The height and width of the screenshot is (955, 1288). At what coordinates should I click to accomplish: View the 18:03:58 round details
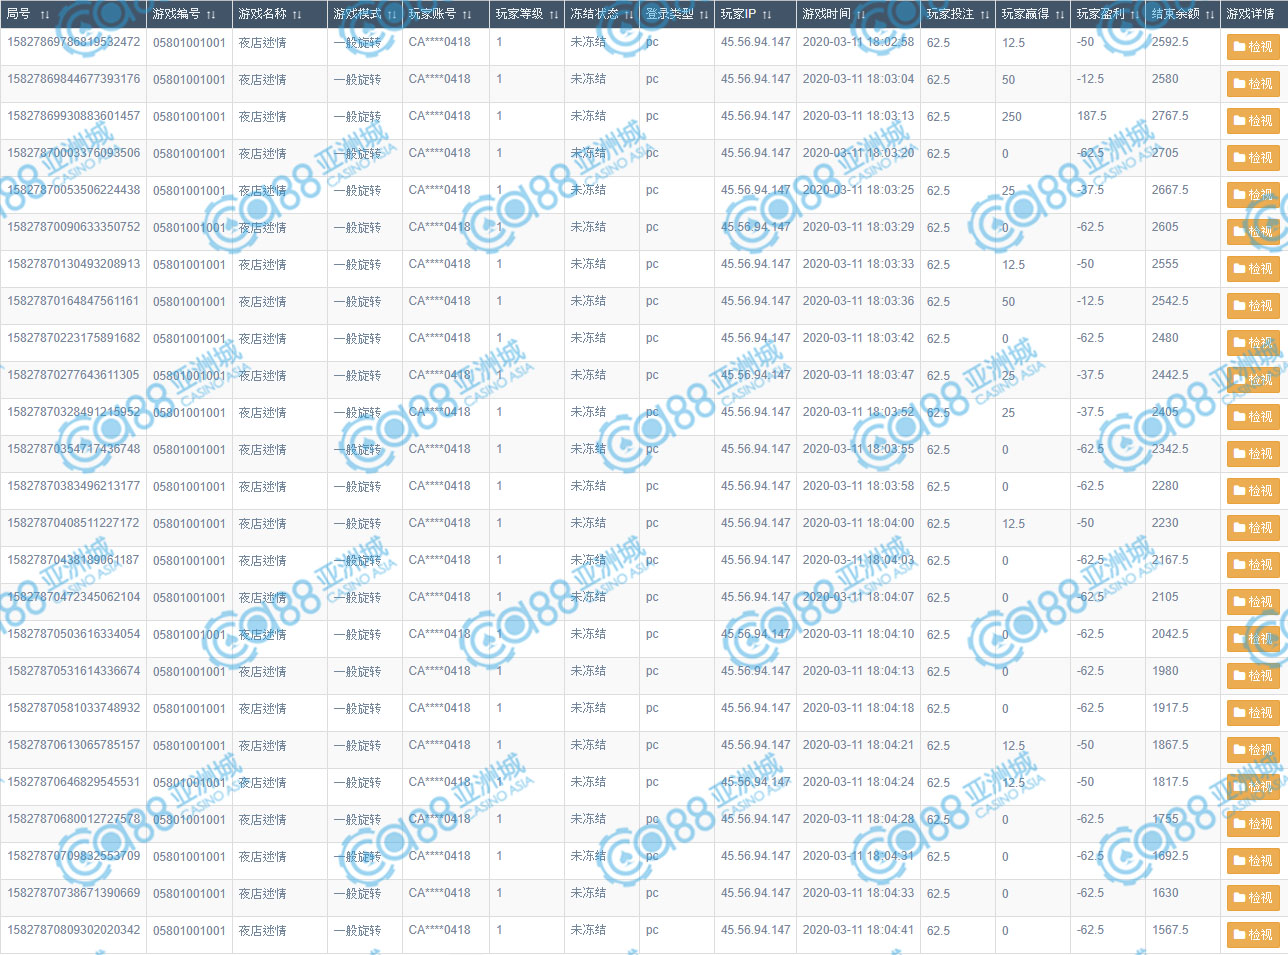[x=1253, y=491]
